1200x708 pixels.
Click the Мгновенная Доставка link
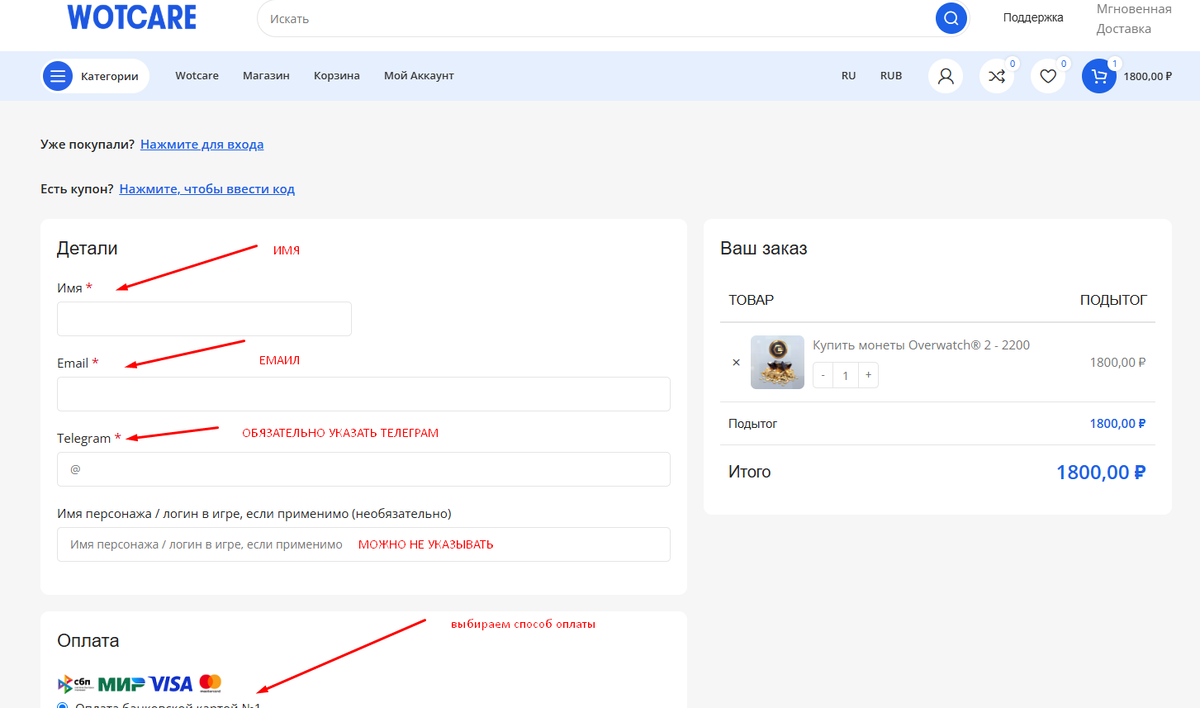tap(1134, 19)
